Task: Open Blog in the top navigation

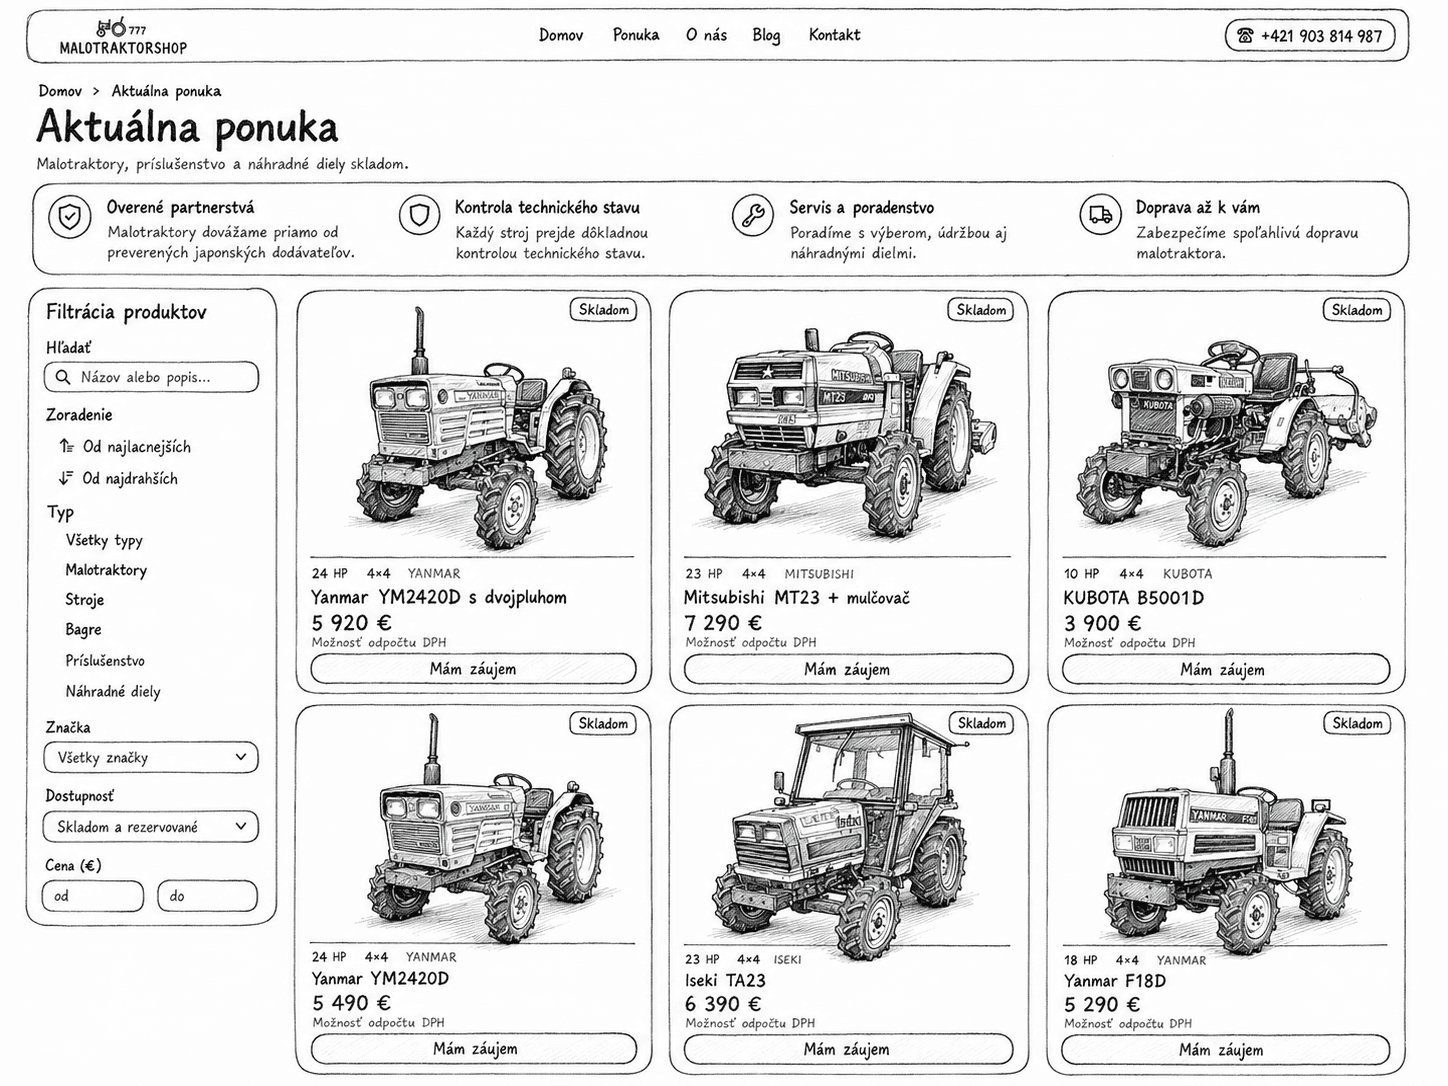Action: click(766, 35)
